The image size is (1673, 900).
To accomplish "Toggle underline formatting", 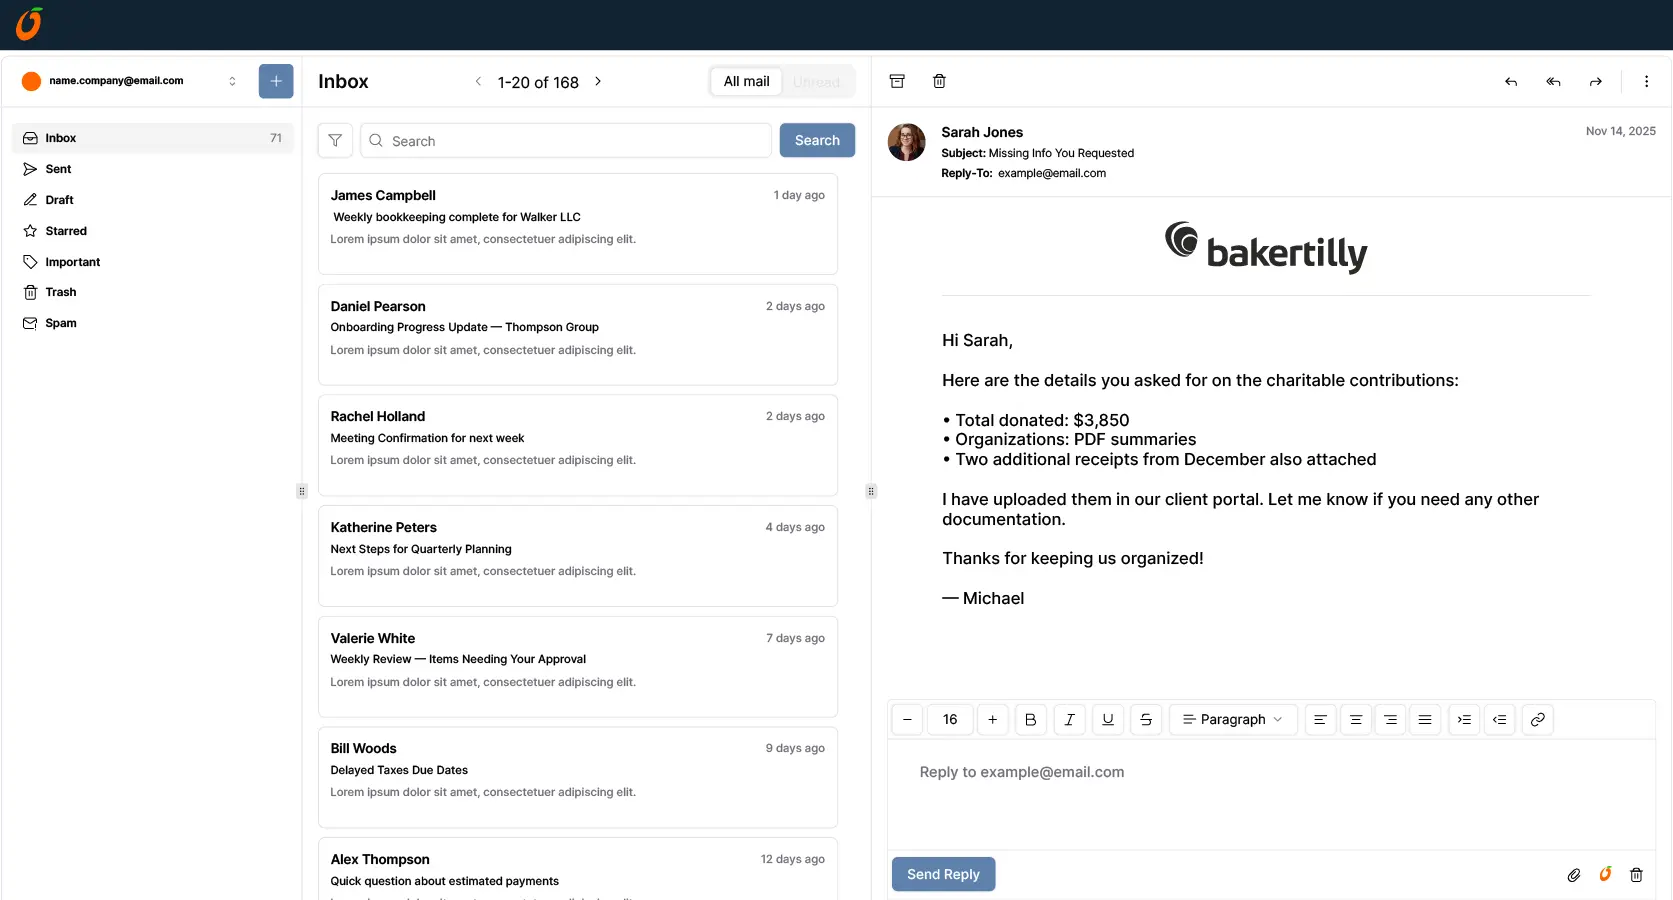I will [1108, 720].
